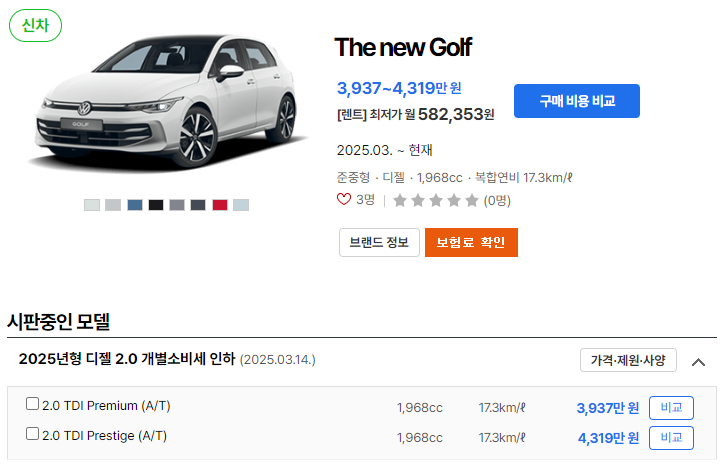Image resolution: width=723 pixels, height=469 pixels.
Task: Check the 2.0 TDI Prestige (A/T) checkbox
Action: tap(32, 433)
